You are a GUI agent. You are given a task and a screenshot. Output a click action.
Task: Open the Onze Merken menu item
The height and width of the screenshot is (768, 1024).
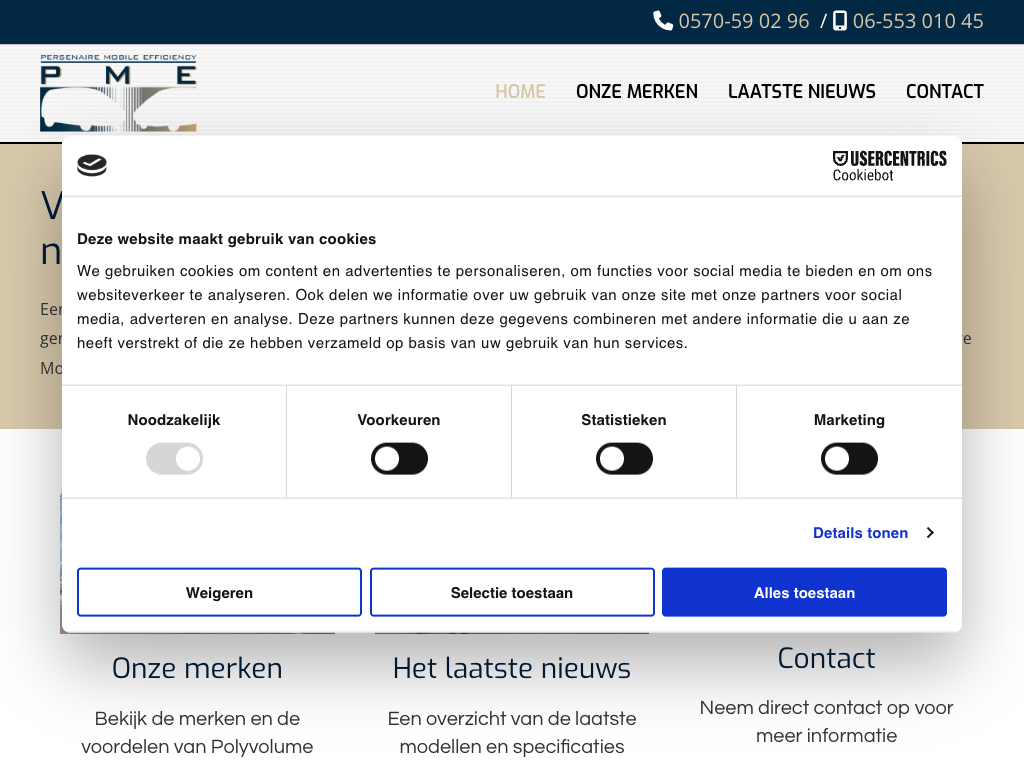[637, 92]
